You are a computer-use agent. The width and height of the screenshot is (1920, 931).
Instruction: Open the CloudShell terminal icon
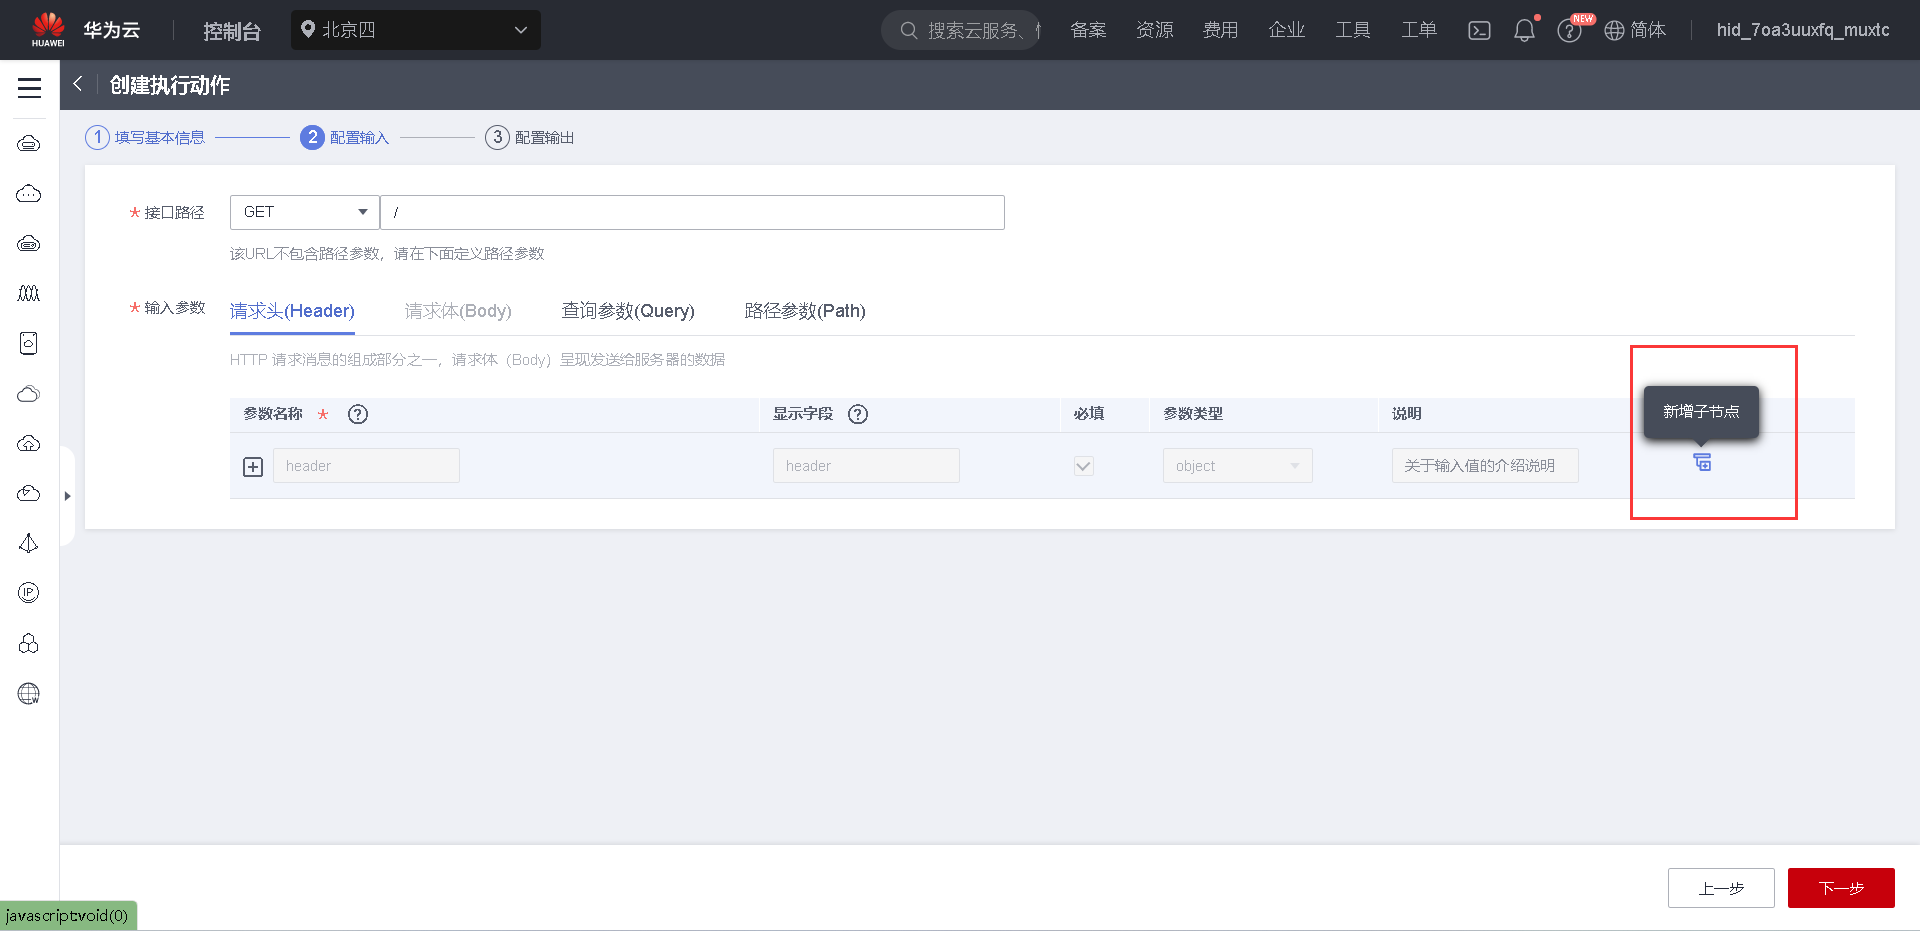pyautogui.click(x=1479, y=31)
